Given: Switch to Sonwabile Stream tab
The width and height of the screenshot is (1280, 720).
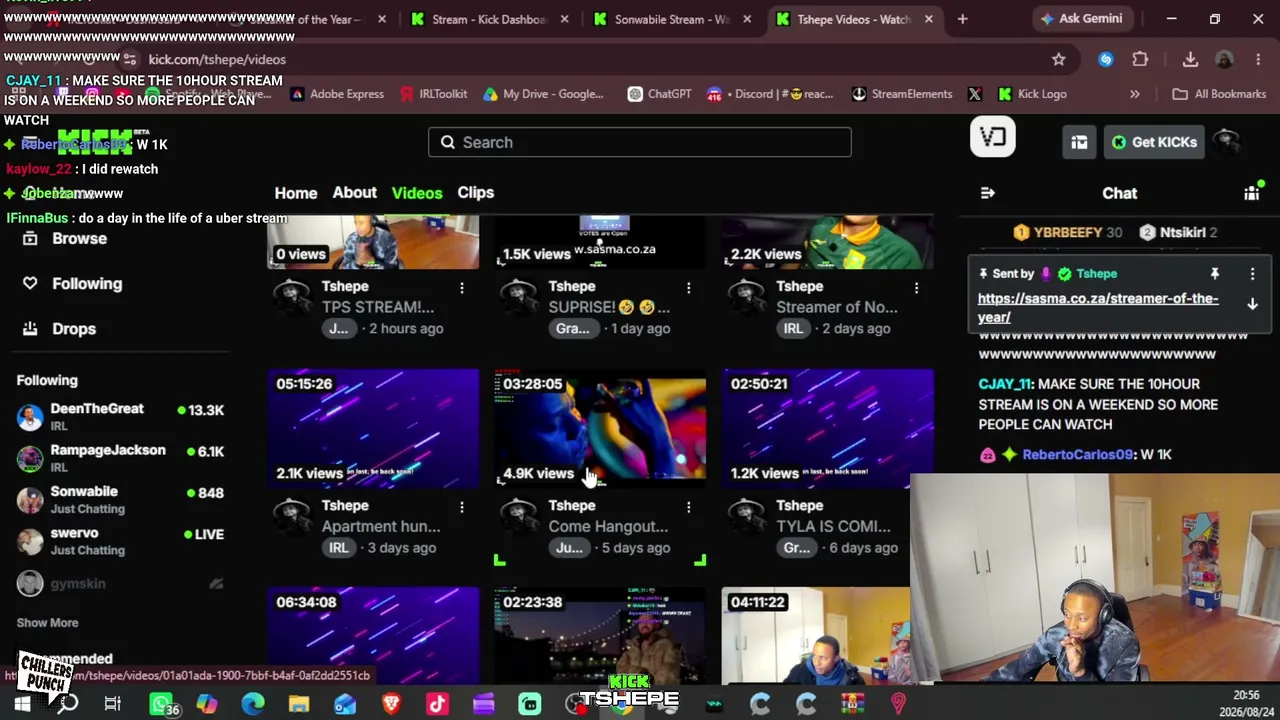Looking at the screenshot, I should click(x=671, y=19).
